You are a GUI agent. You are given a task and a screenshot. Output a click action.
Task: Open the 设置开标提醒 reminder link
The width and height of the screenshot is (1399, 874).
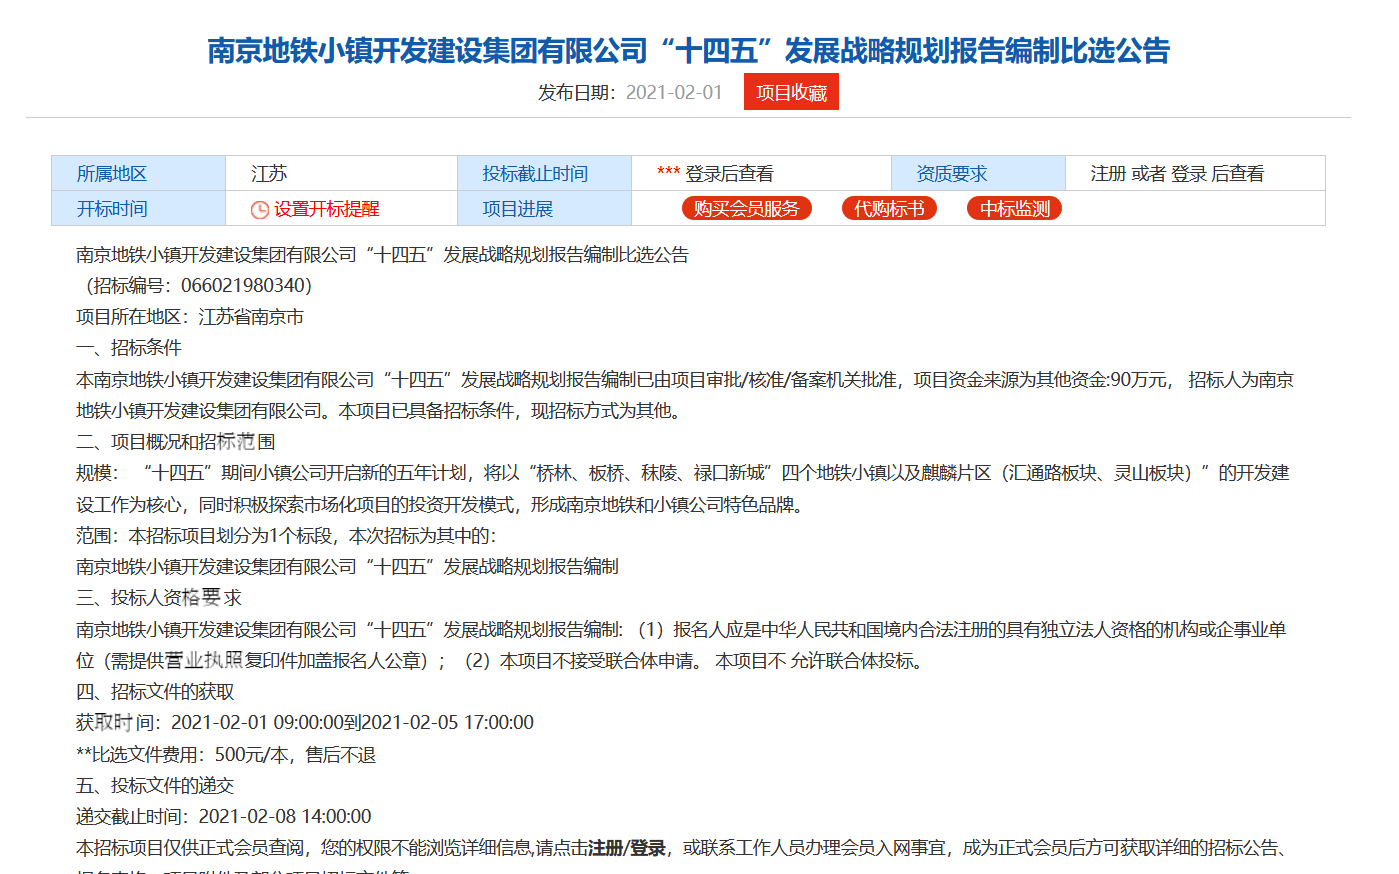327,209
